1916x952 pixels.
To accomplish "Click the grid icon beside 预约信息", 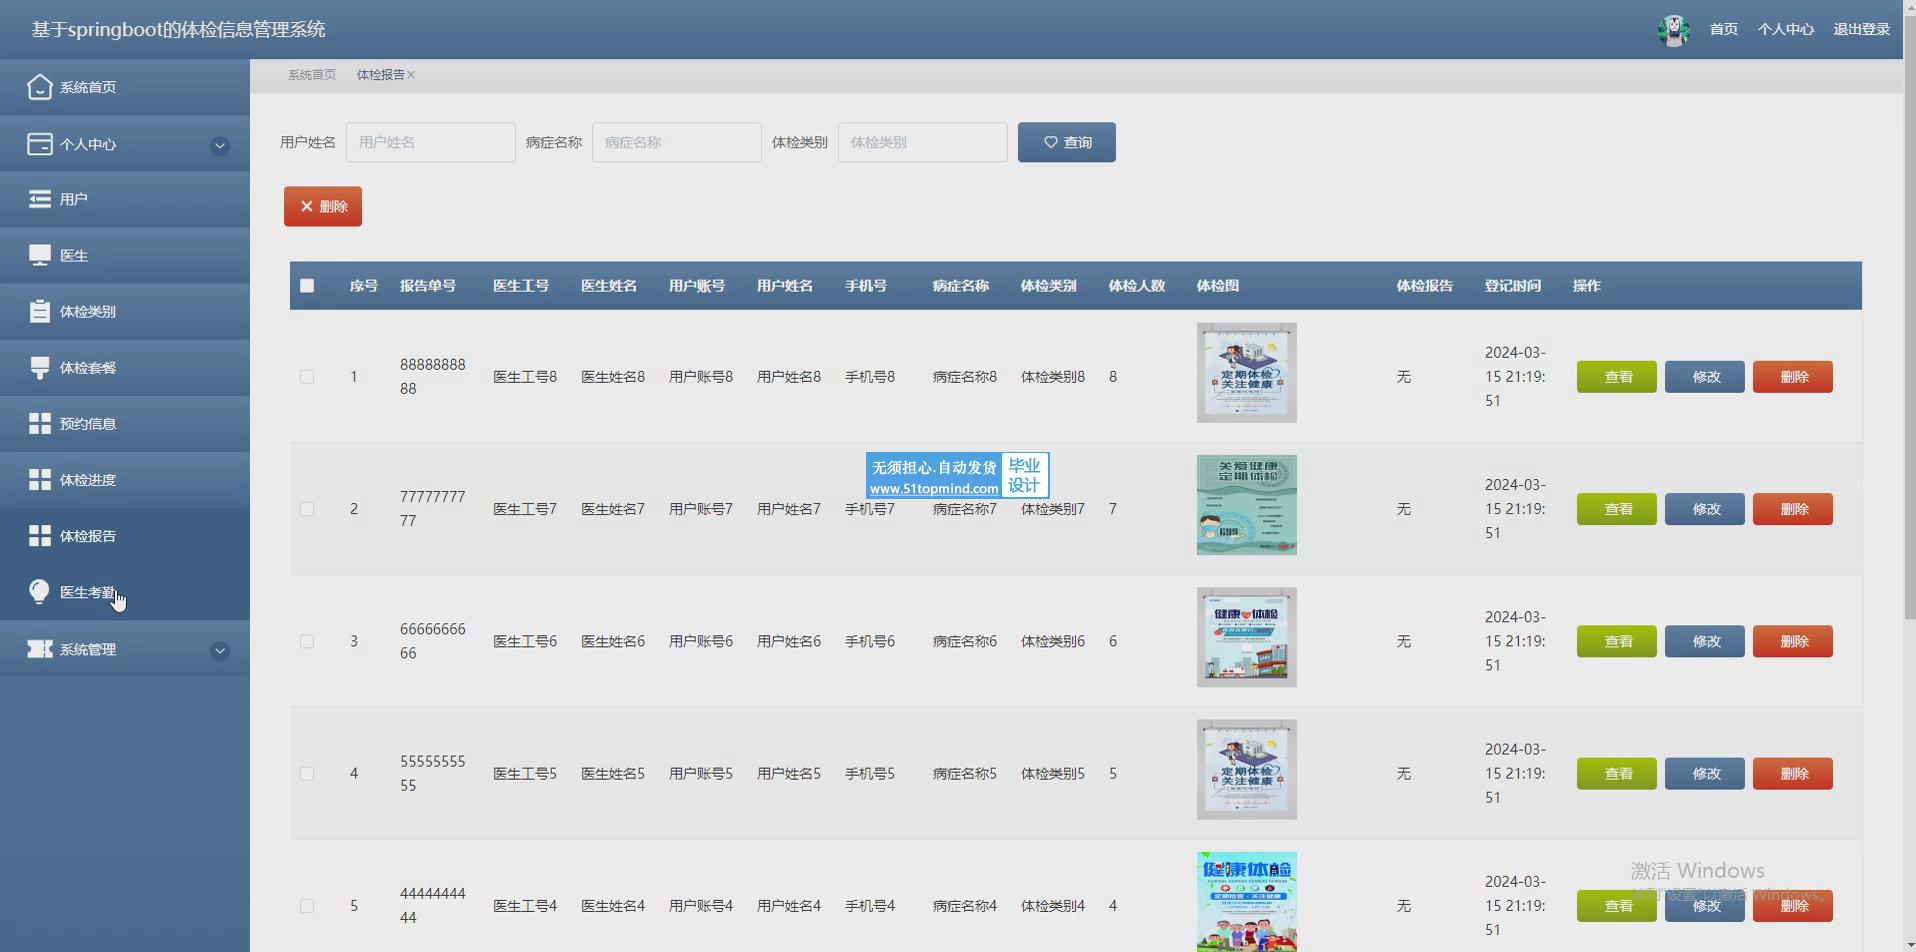I will [x=40, y=423].
